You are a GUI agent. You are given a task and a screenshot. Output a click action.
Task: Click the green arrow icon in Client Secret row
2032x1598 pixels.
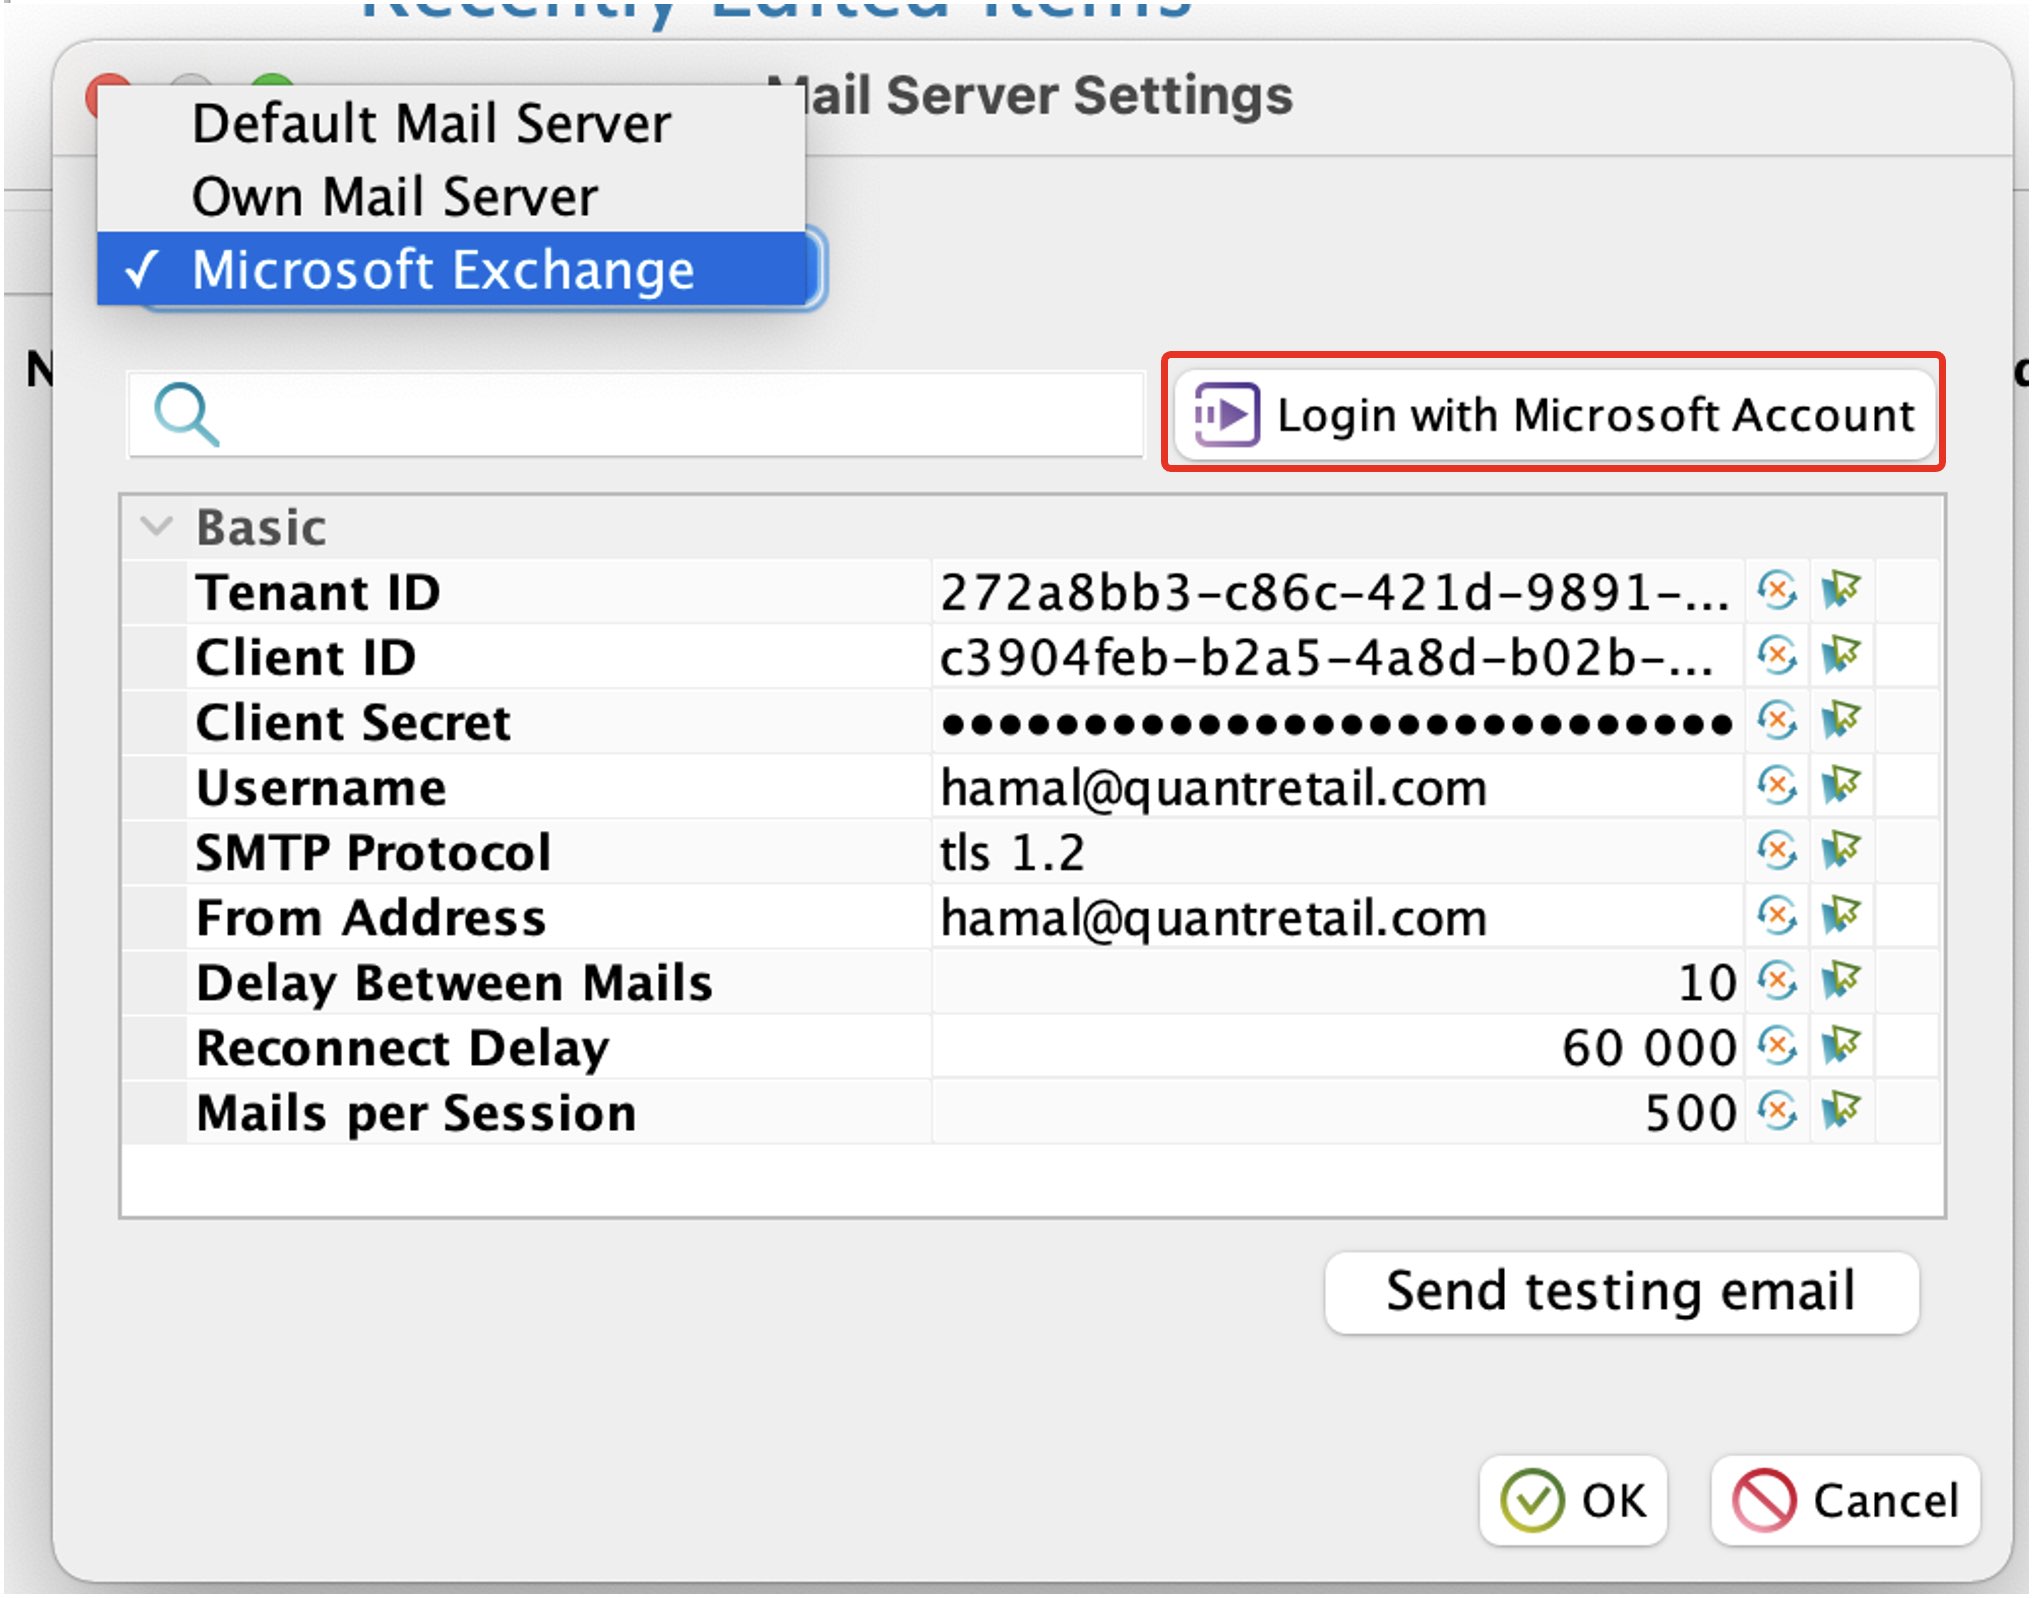click(1841, 721)
